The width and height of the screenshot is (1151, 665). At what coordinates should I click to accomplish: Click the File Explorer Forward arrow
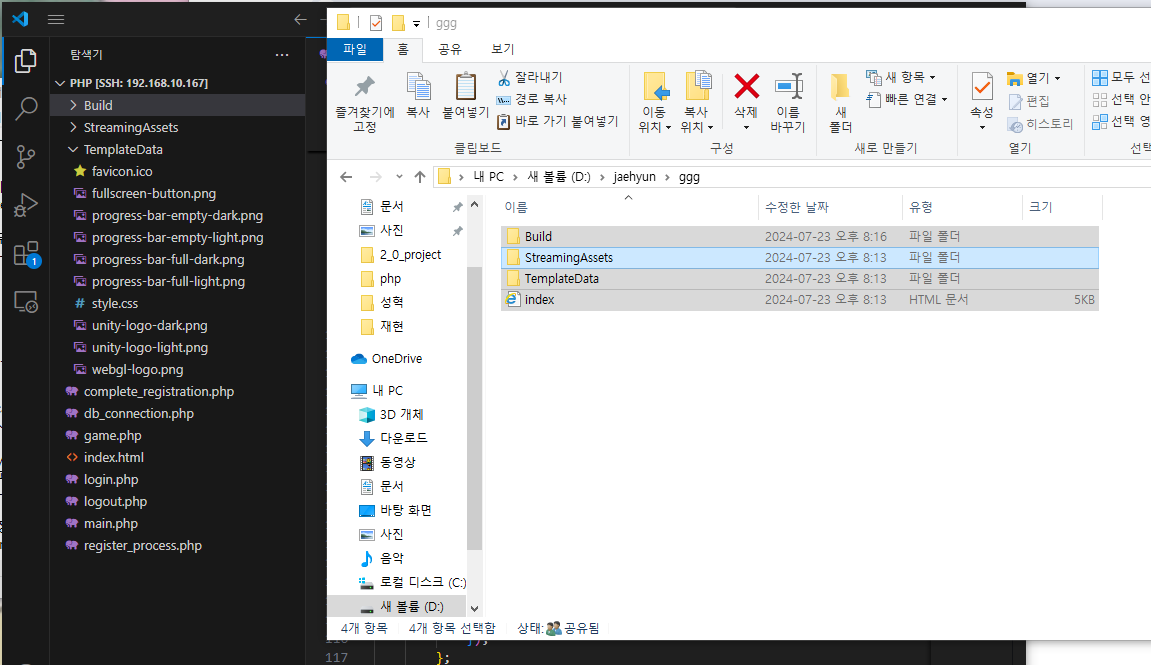[375, 177]
